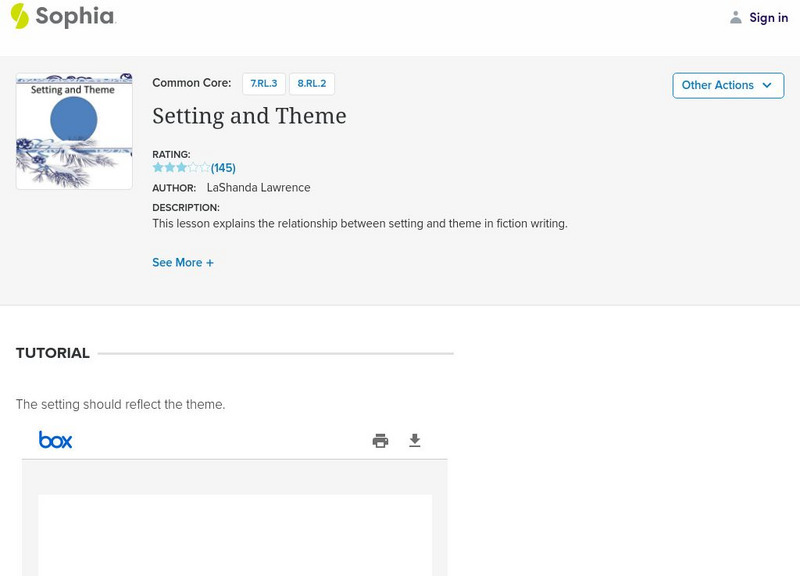The image size is (800, 576).
Task: Click the Setting and Theme thumbnail image
Action: (74, 131)
